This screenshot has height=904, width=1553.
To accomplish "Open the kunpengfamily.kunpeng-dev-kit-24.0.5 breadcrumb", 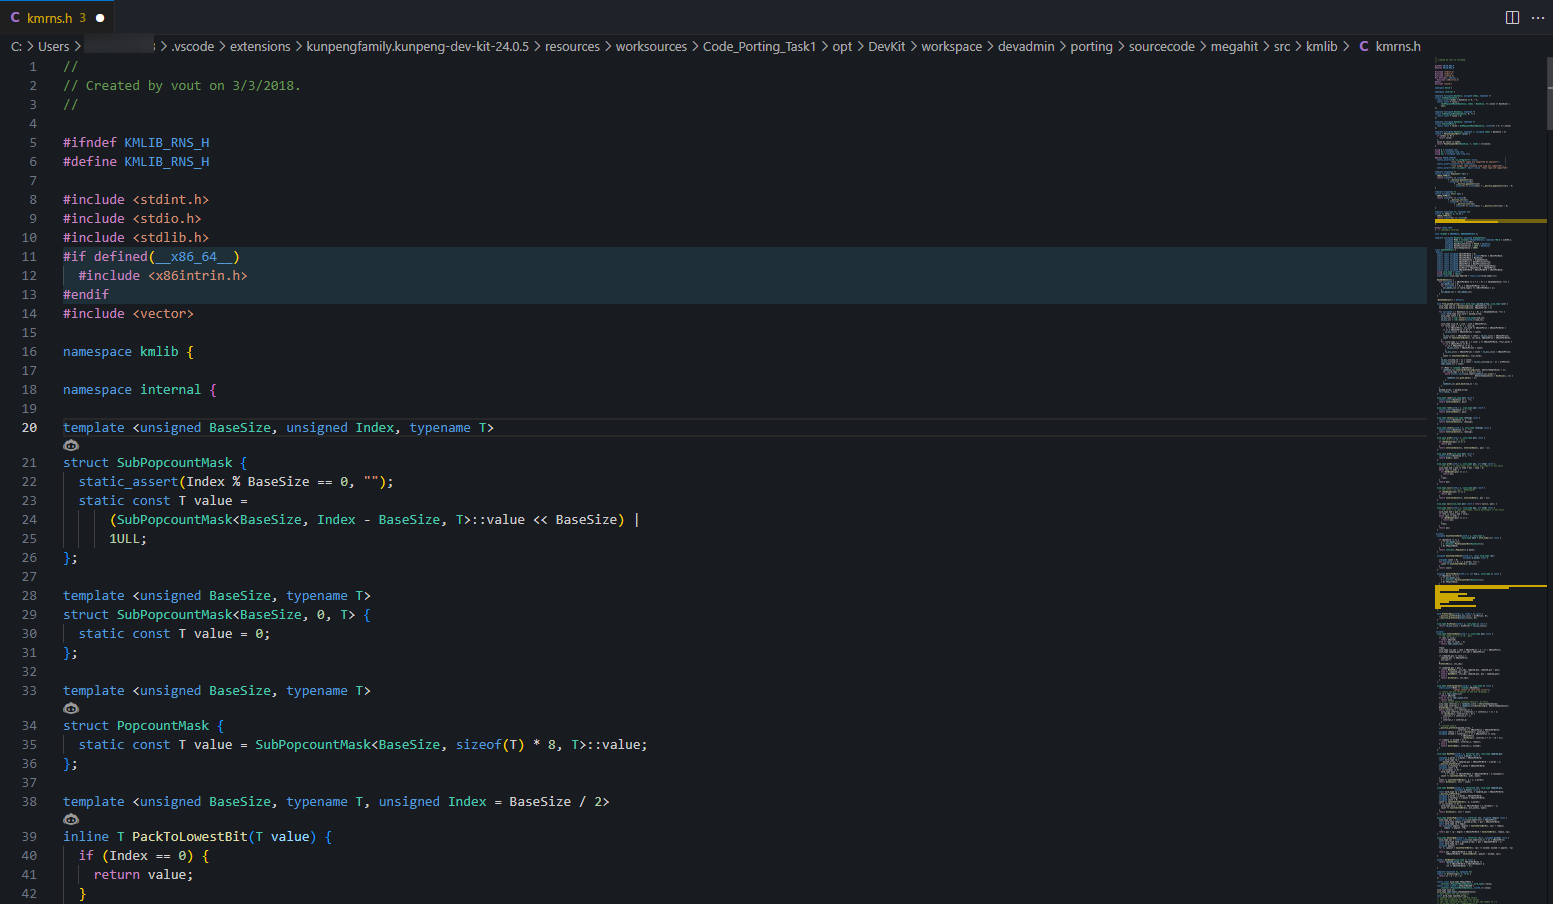I will (x=417, y=46).
